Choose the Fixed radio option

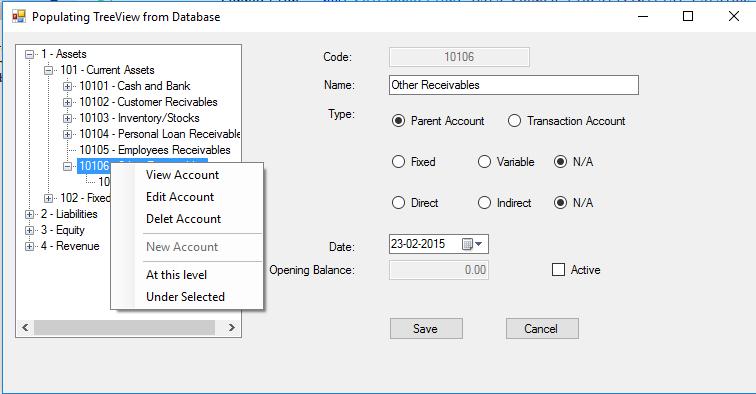[398, 162]
